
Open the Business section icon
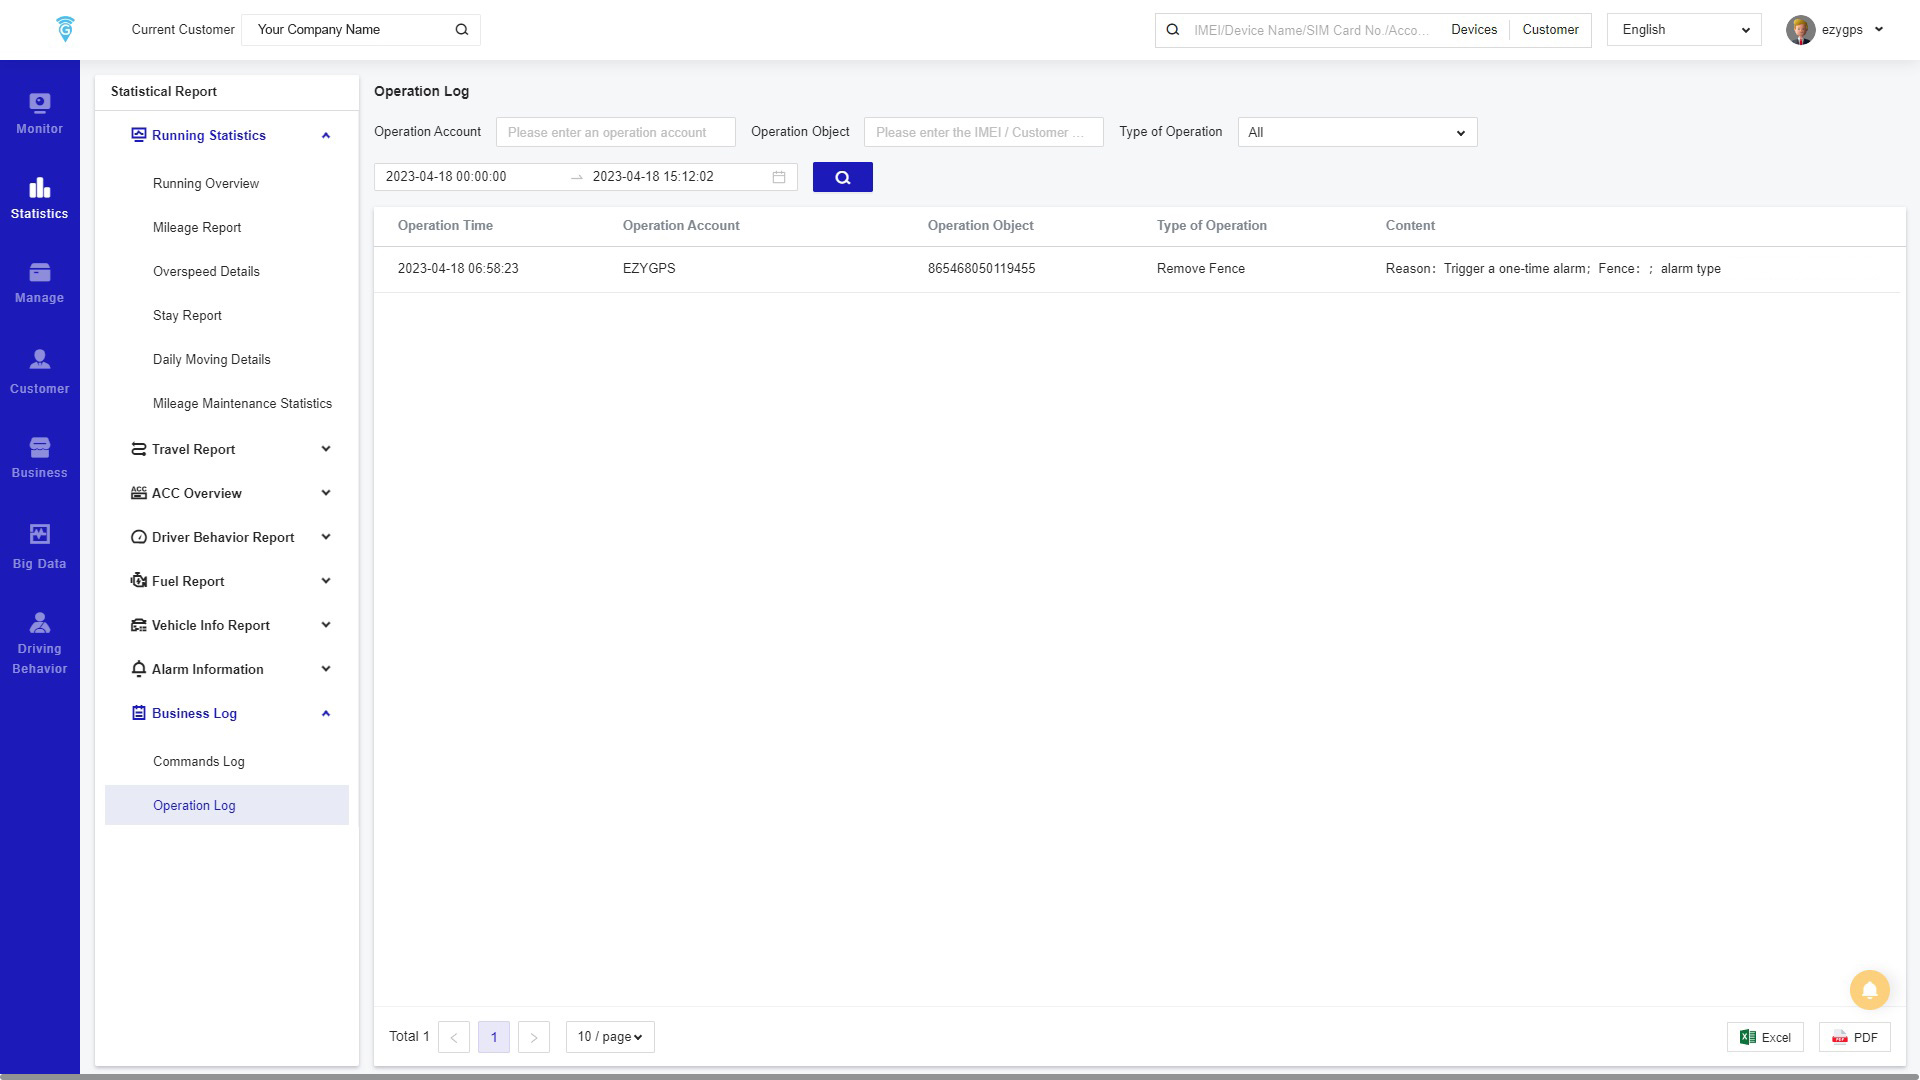[39, 457]
